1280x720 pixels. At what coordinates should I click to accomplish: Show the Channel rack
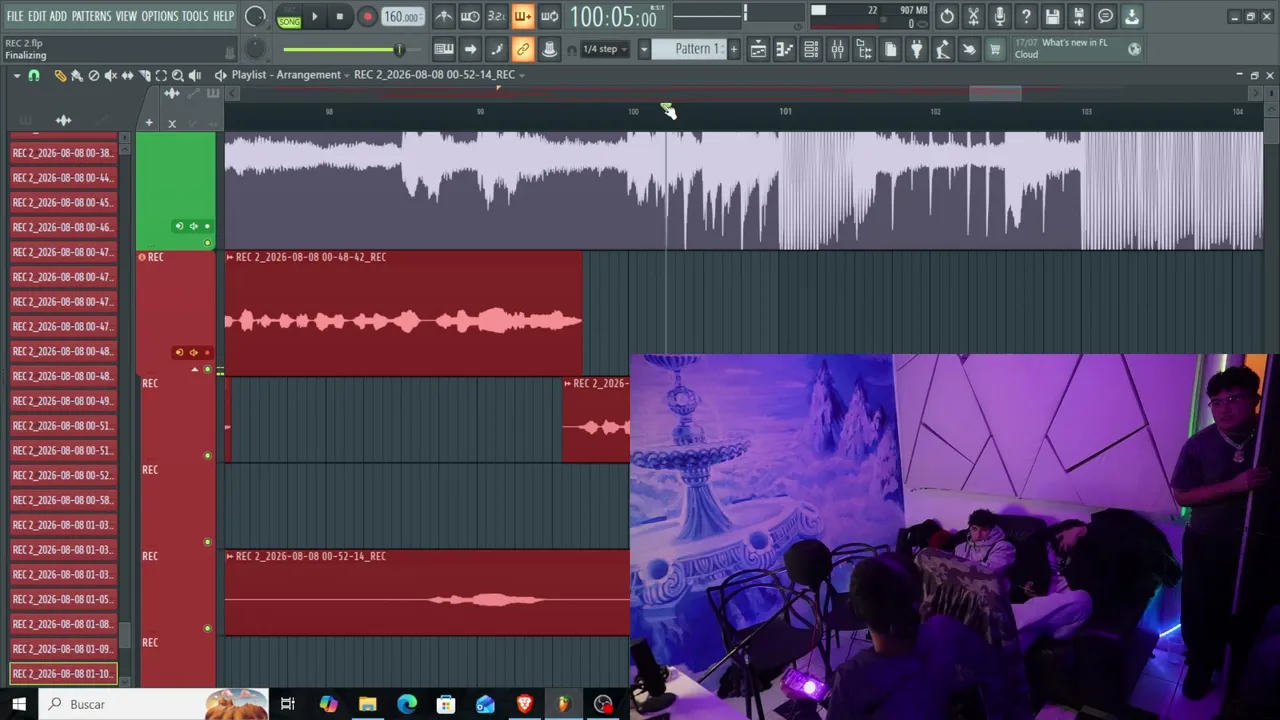[x=811, y=49]
